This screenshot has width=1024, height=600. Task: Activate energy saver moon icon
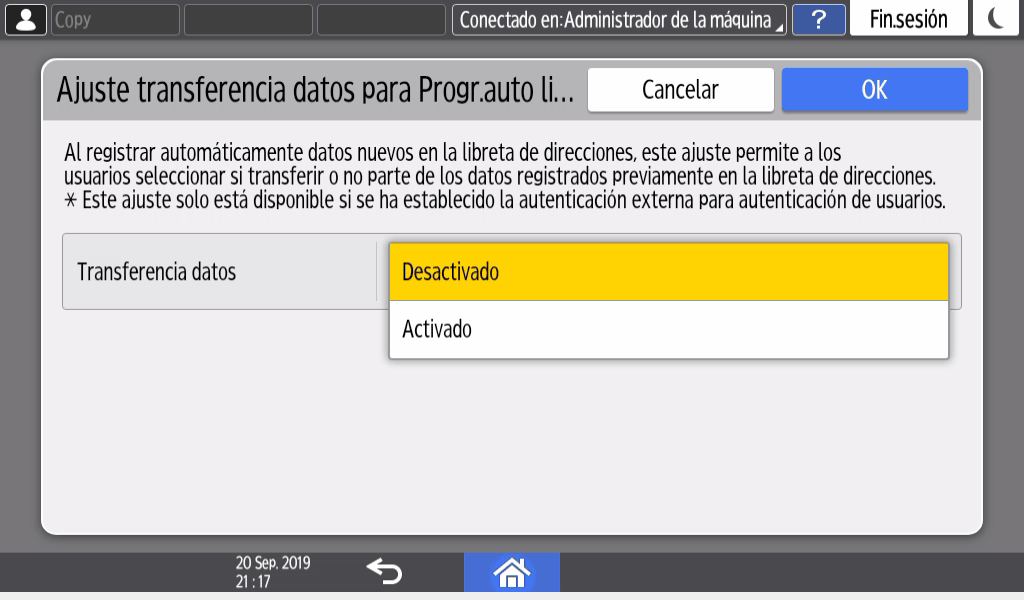(x=997, y=19)
